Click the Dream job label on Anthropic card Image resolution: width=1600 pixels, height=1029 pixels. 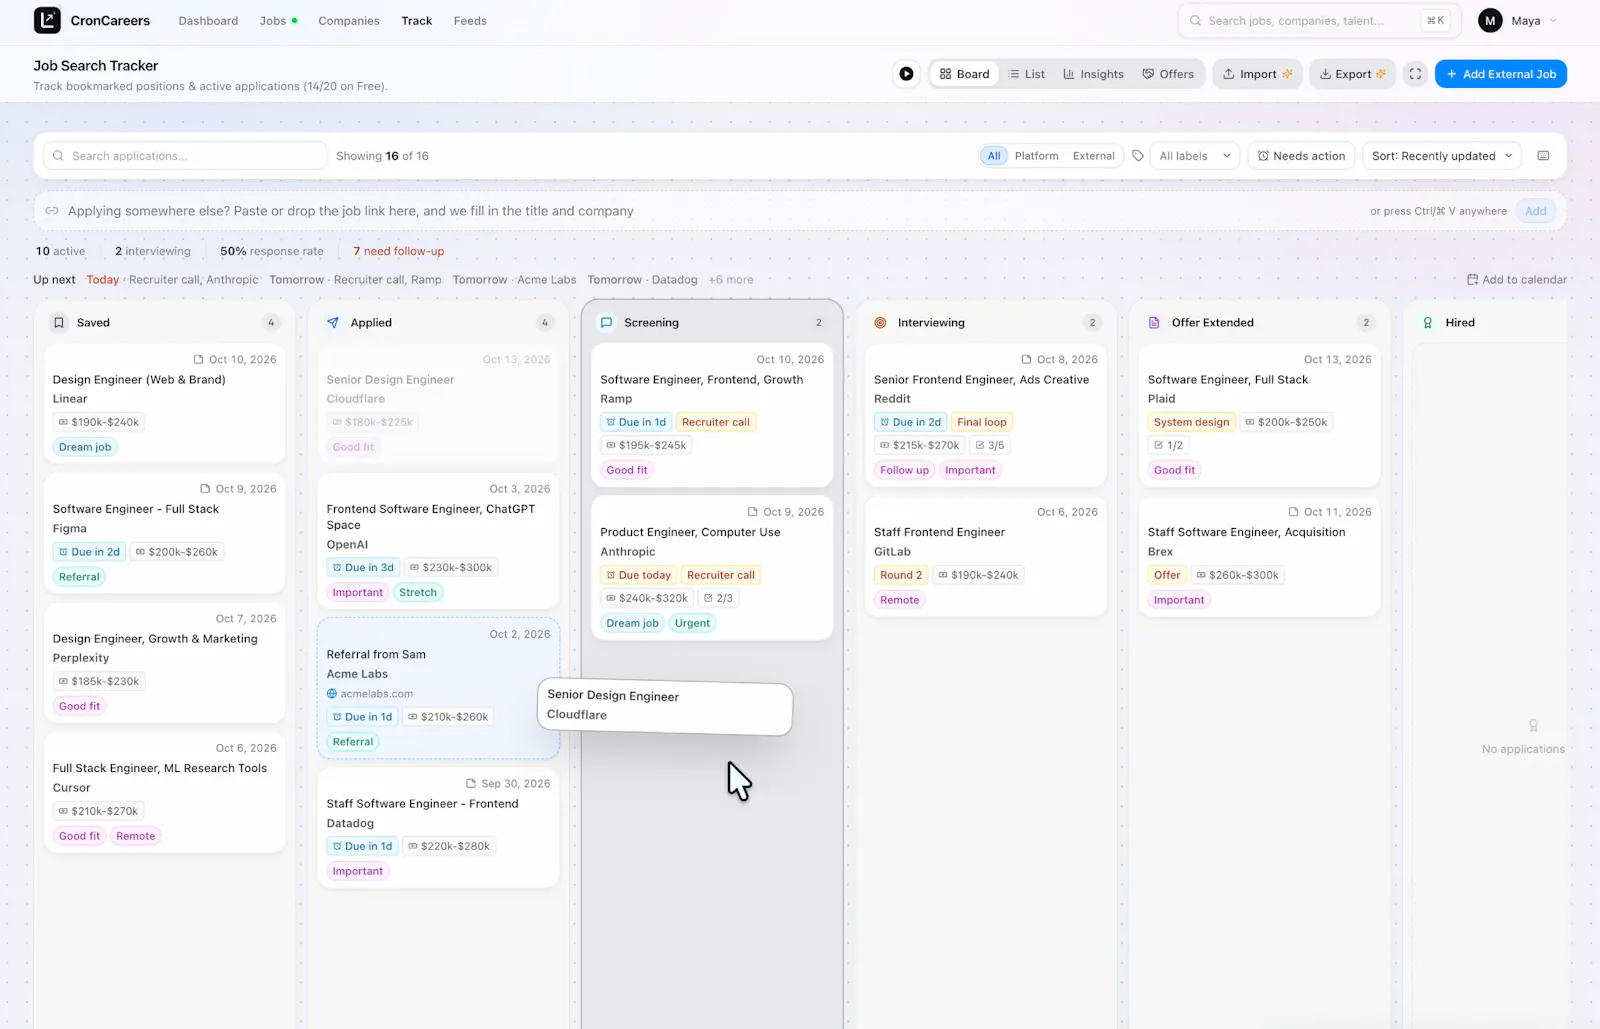click(x=632, y=624)
